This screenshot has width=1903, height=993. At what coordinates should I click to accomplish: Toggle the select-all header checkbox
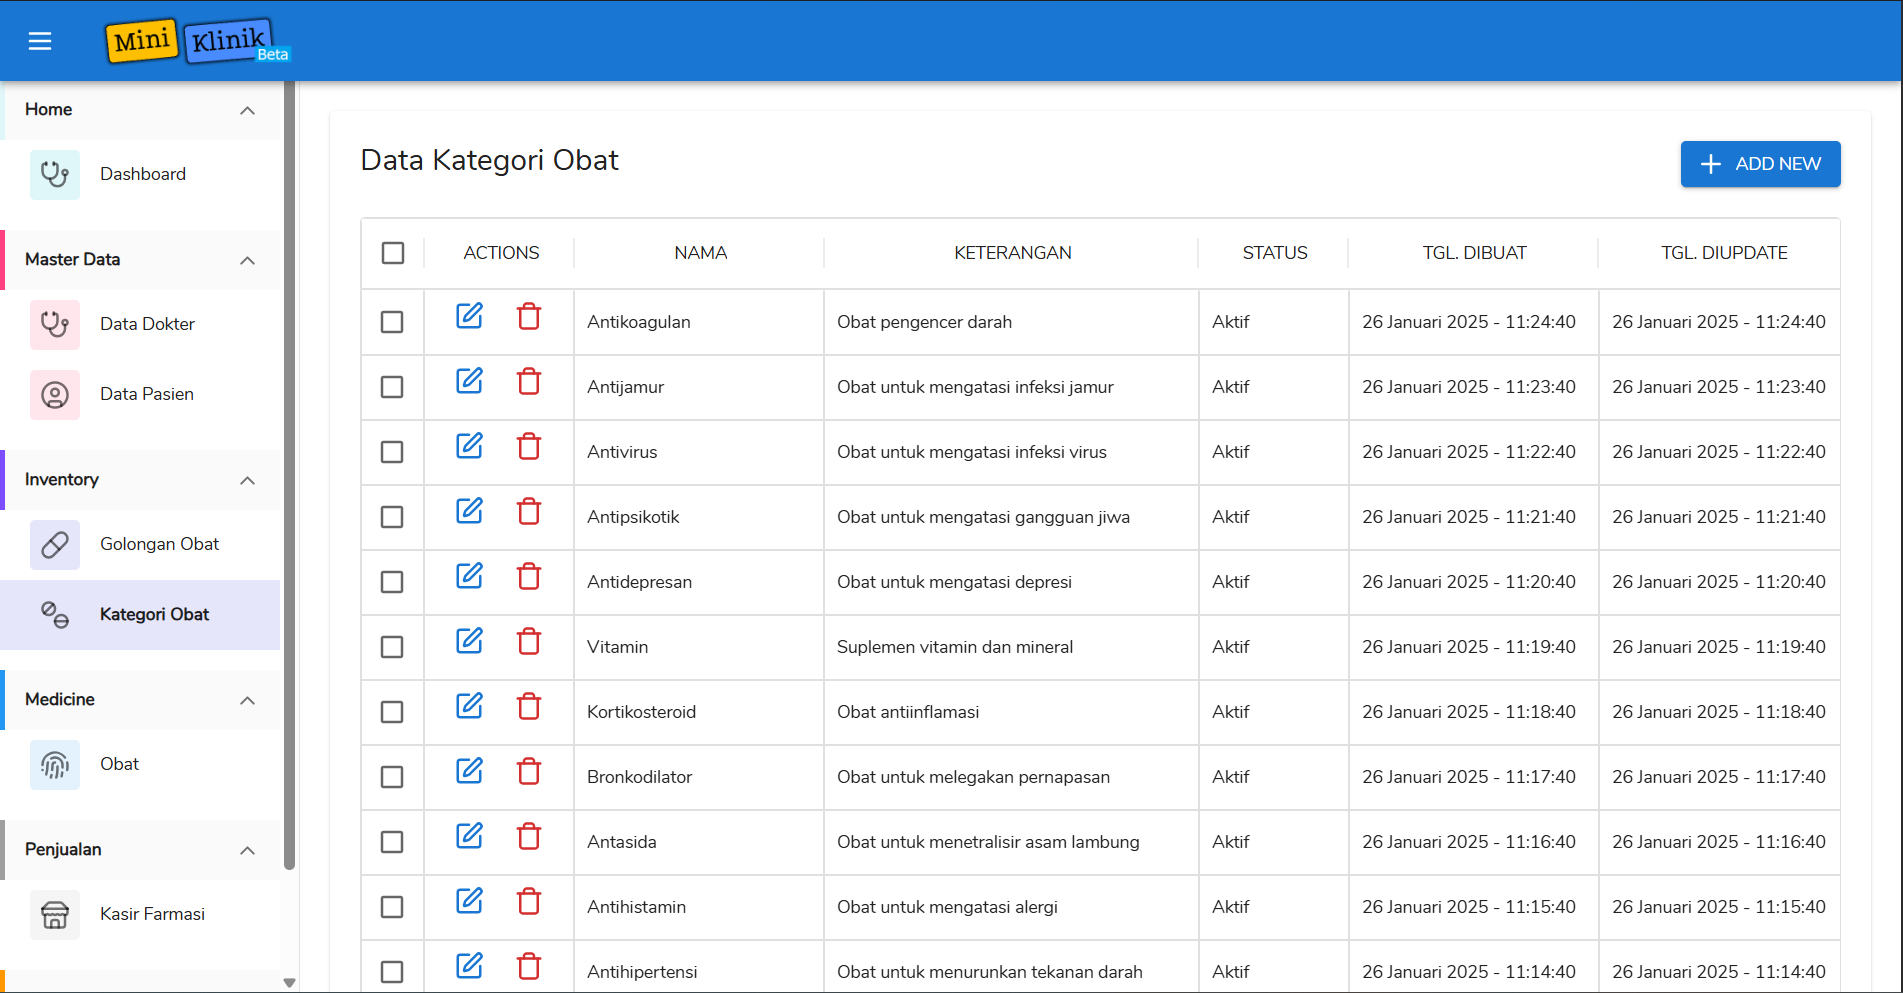pos(393,253)
